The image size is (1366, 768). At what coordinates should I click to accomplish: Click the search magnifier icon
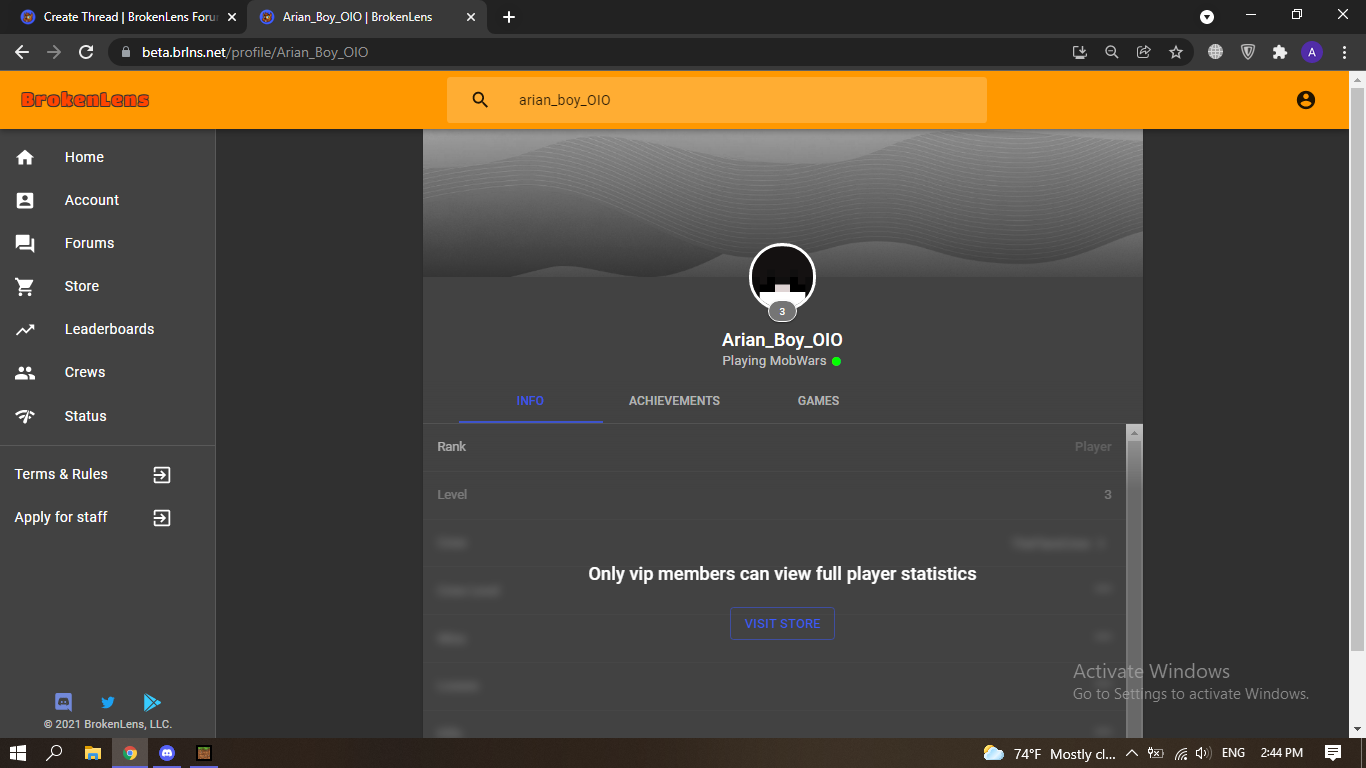[480, 100]
